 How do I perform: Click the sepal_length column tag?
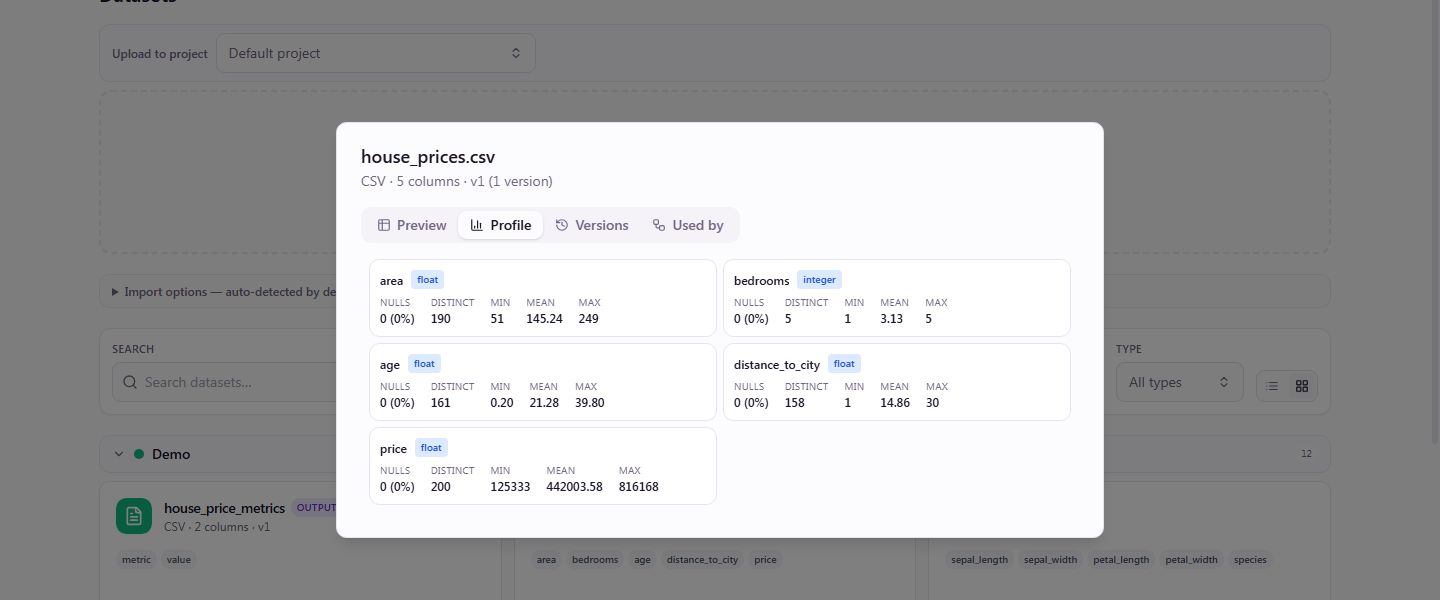(x=979, y=560)
